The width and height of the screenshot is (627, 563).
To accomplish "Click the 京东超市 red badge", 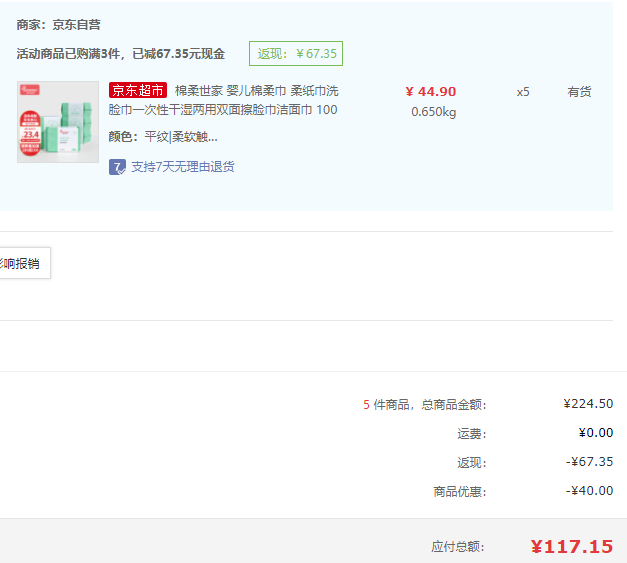I will tap(138, 90).
